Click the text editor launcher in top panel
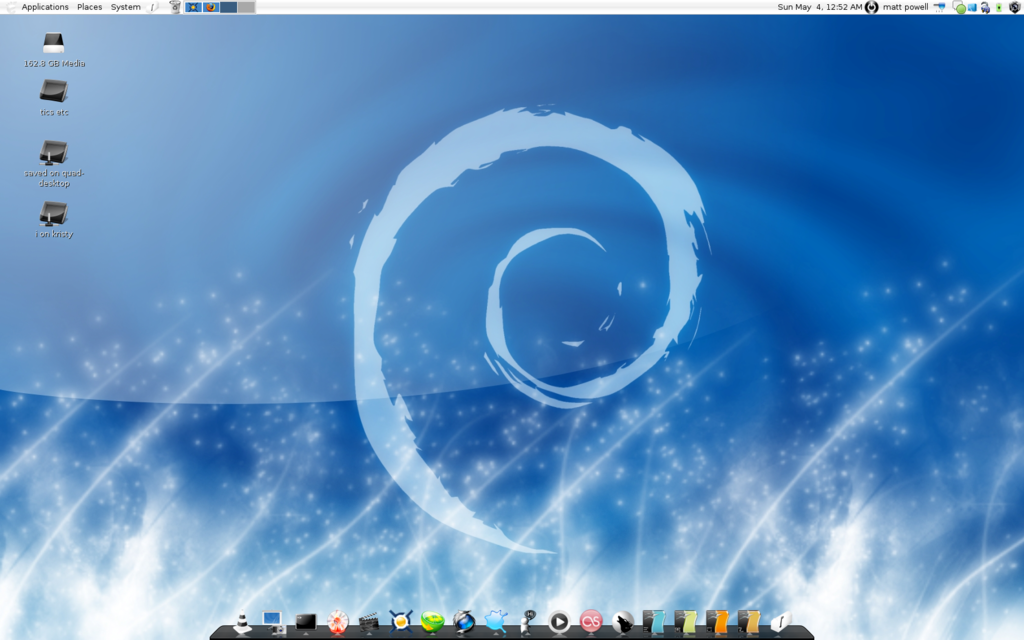Viewport: 1024px width, 640px height. [154, 7]
